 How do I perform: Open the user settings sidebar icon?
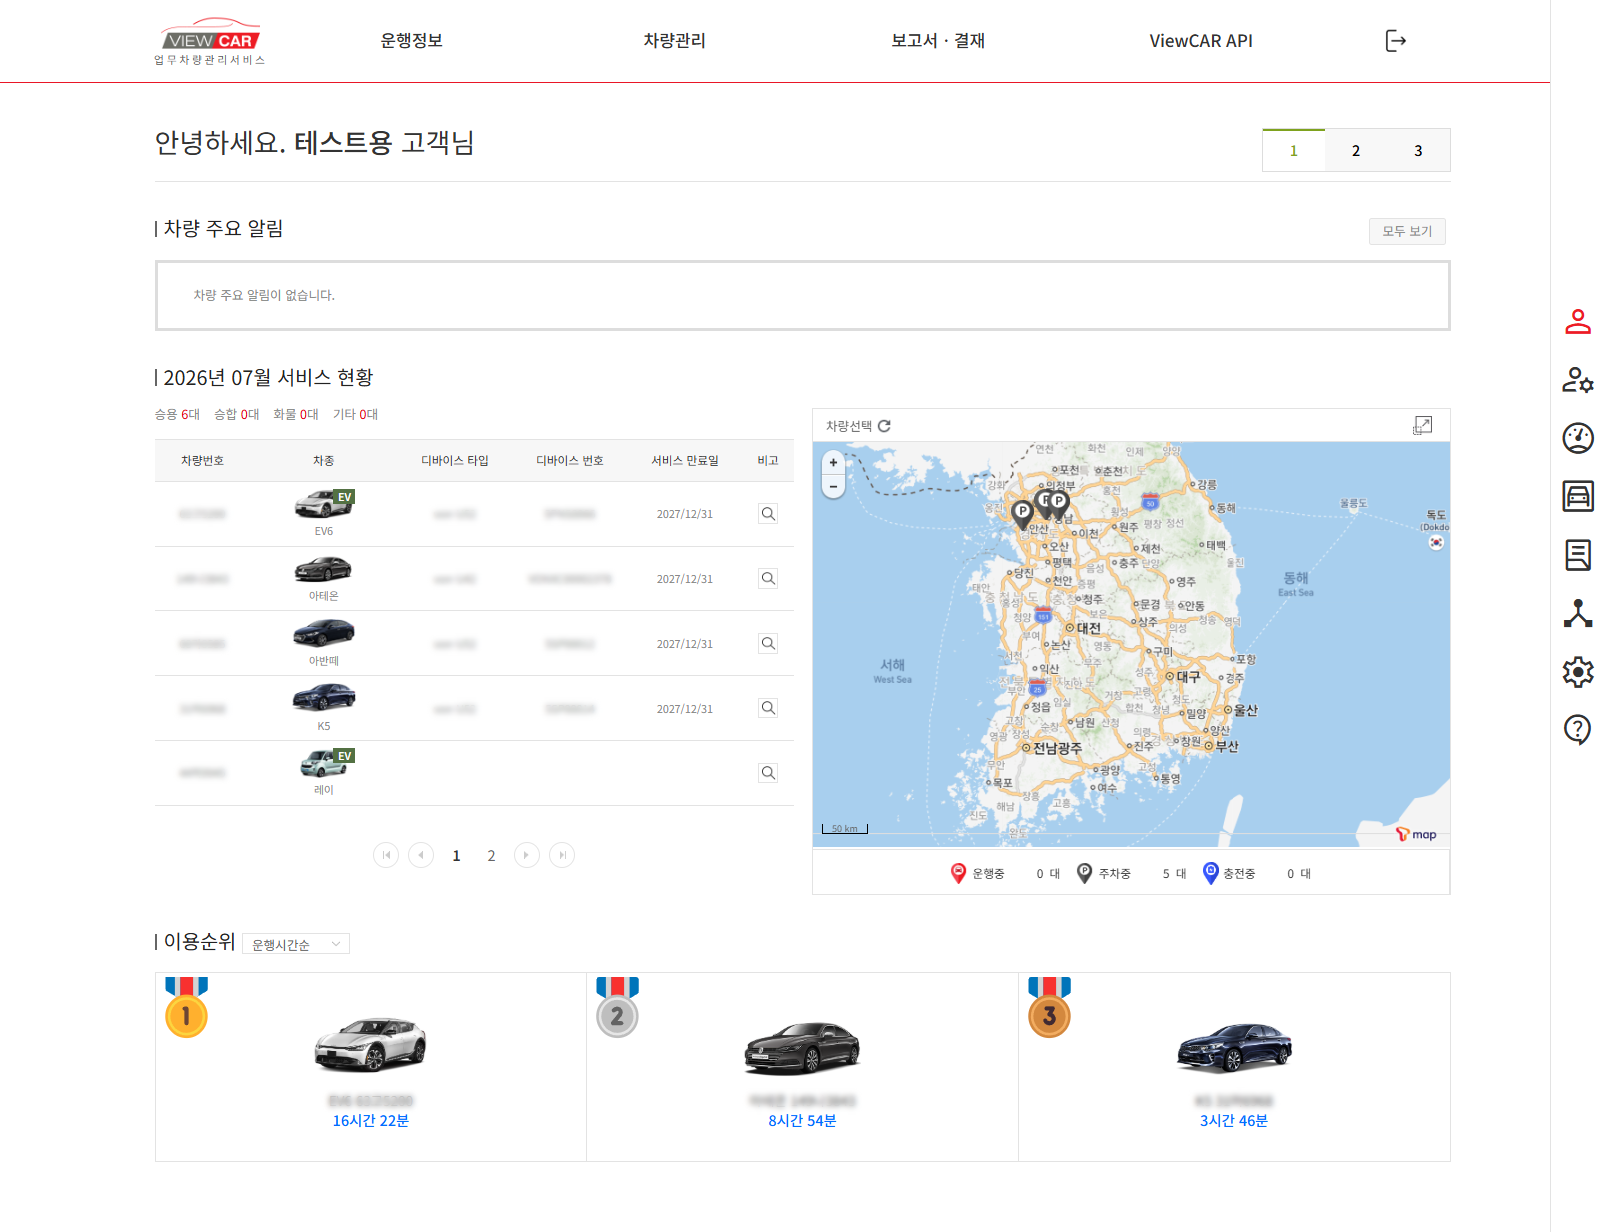pyautogui.click(x=1578, y=380)
